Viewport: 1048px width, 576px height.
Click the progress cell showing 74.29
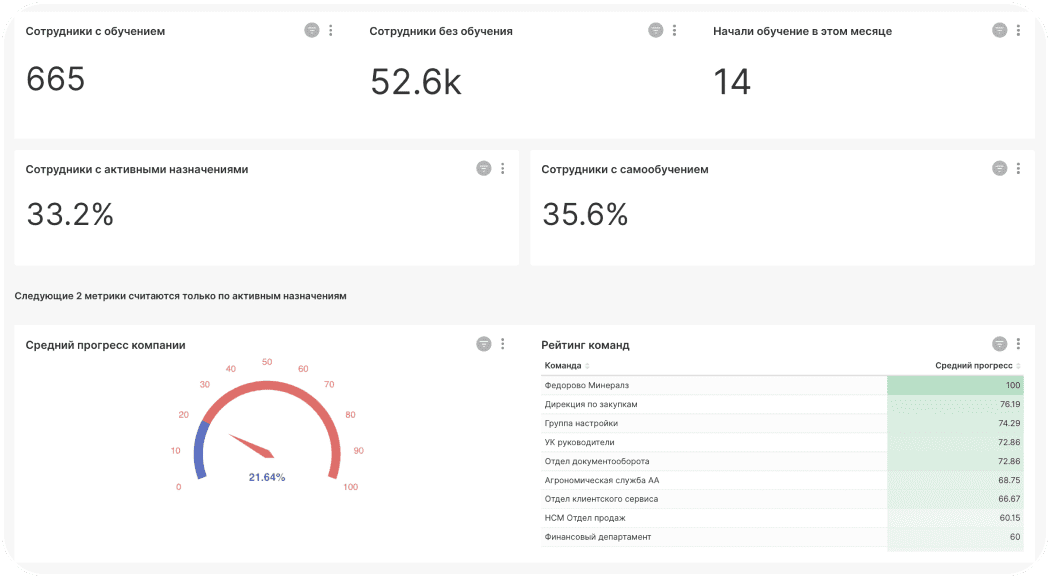pos(955,423)
